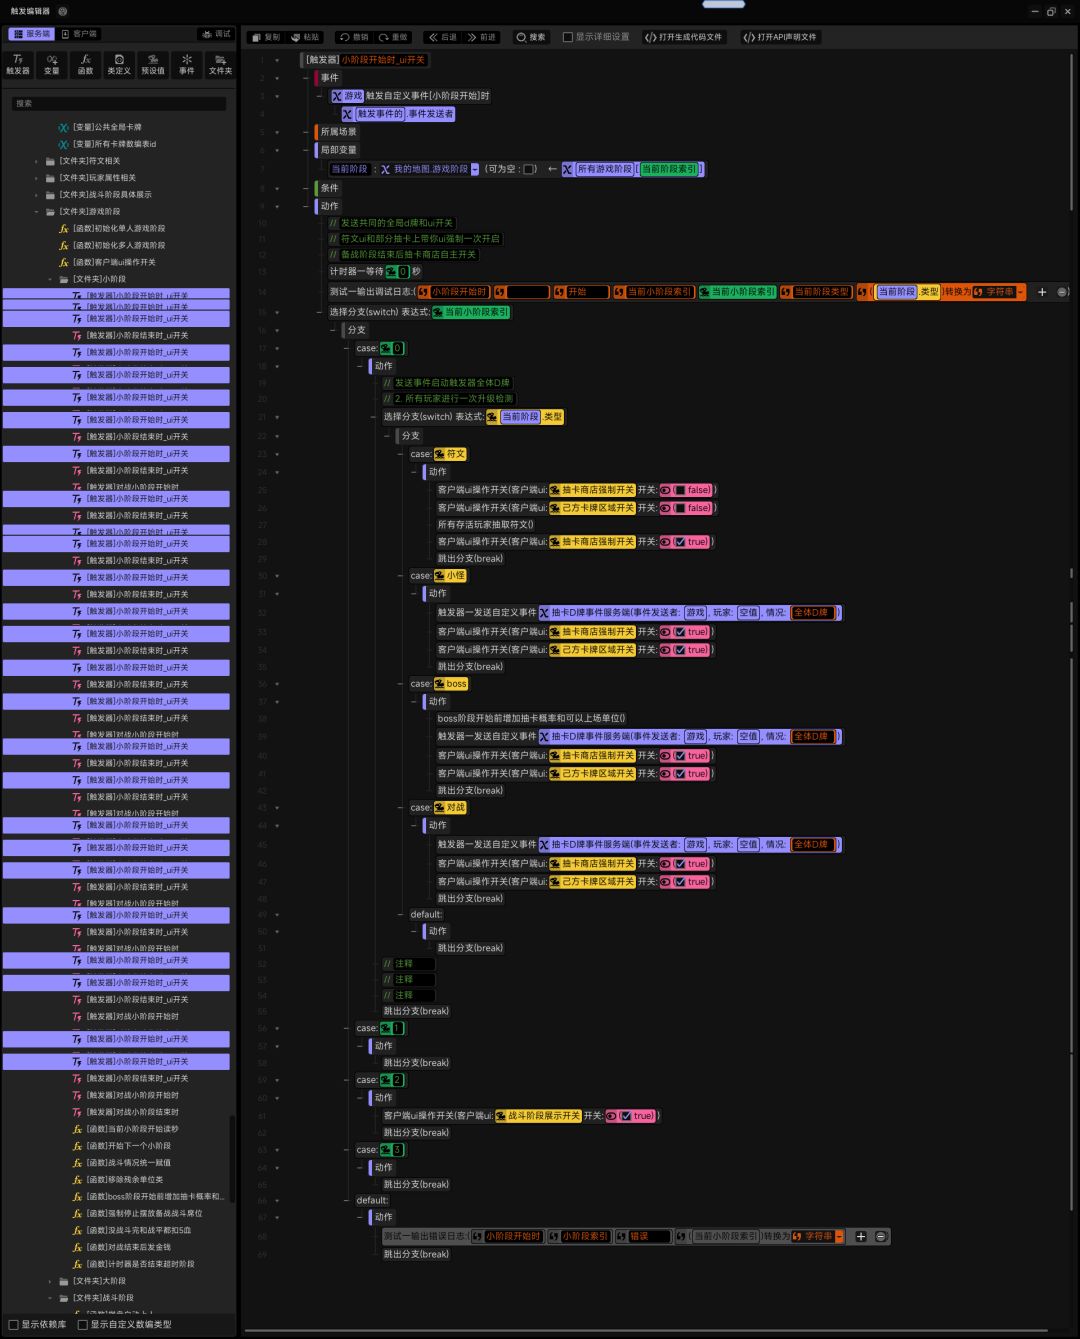Open the 我的地图.游戏阶段 type dropdown
The width and height of the screenshot is (1080, 1339).
pyautogui.click(x=474, y=169)
